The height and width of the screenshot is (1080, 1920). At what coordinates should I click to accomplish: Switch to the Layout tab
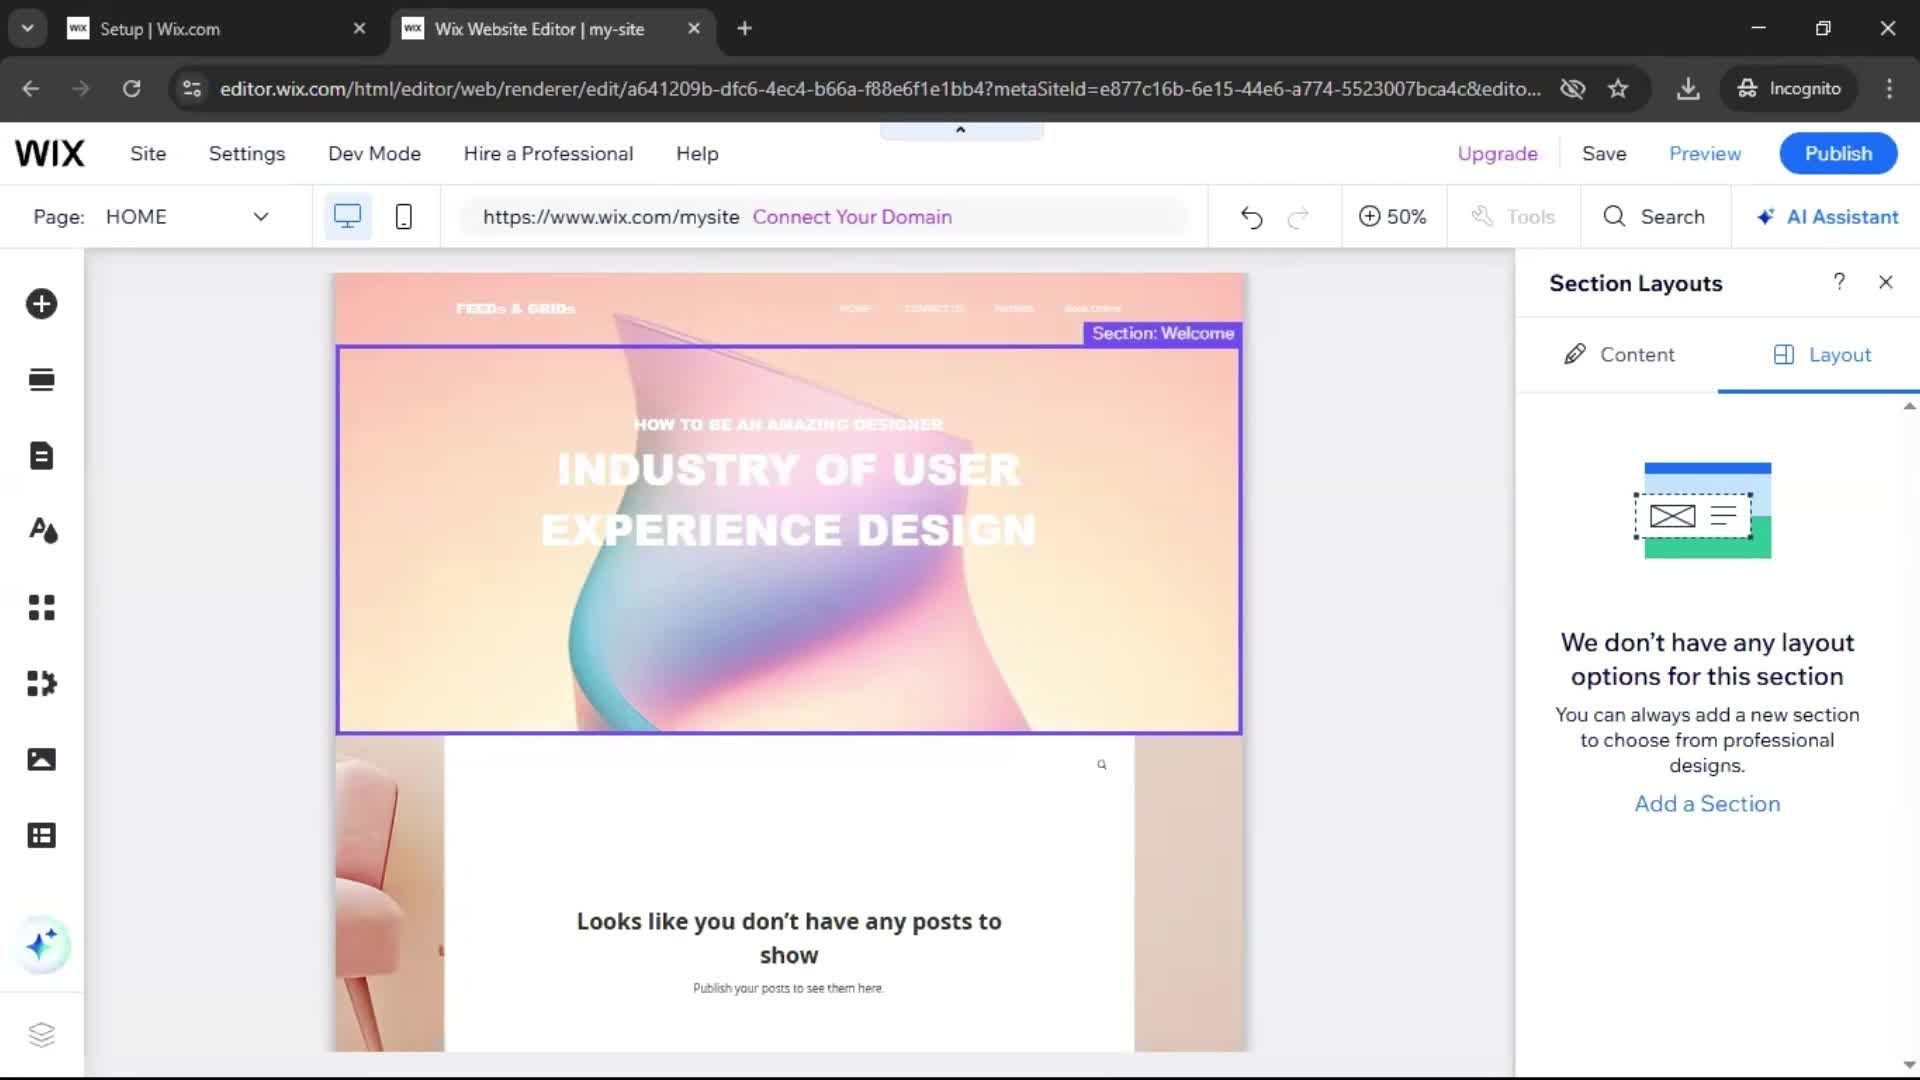tap(1821, 355)
